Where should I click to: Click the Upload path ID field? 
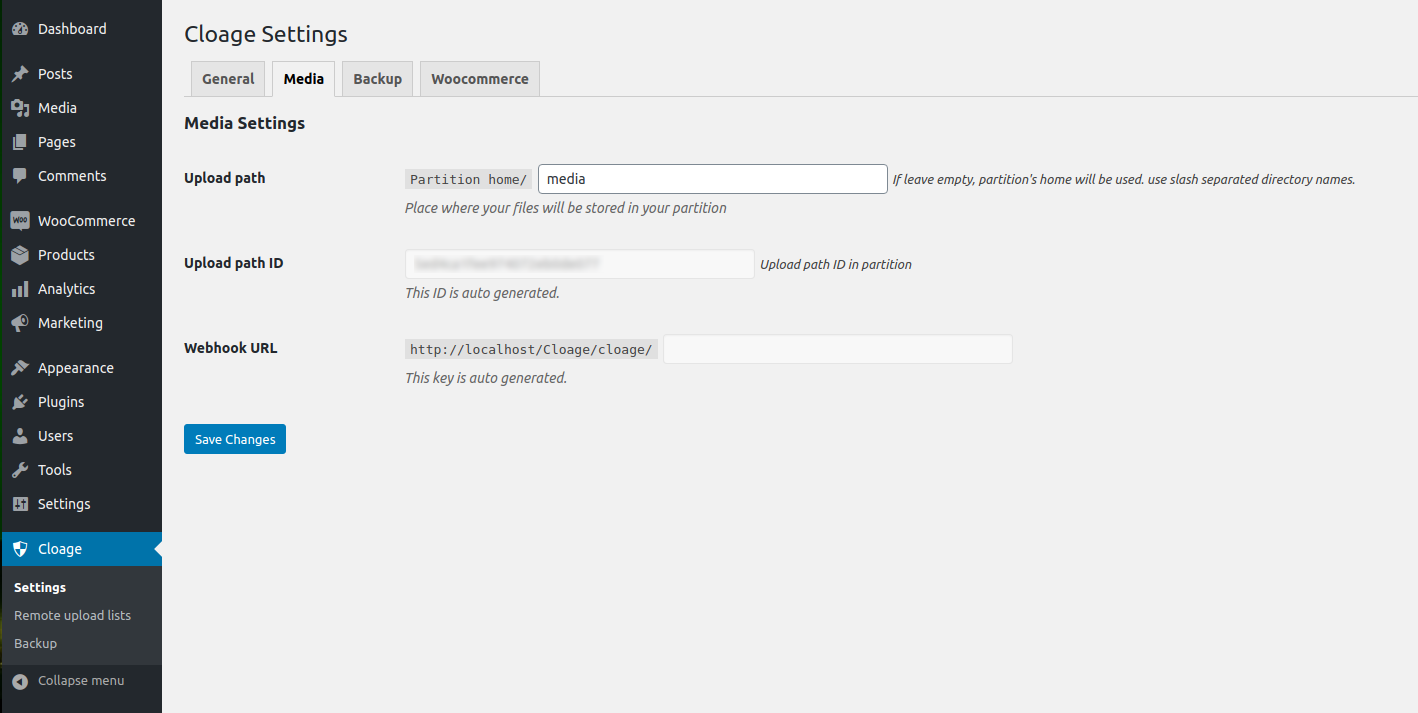coord(580,264)
